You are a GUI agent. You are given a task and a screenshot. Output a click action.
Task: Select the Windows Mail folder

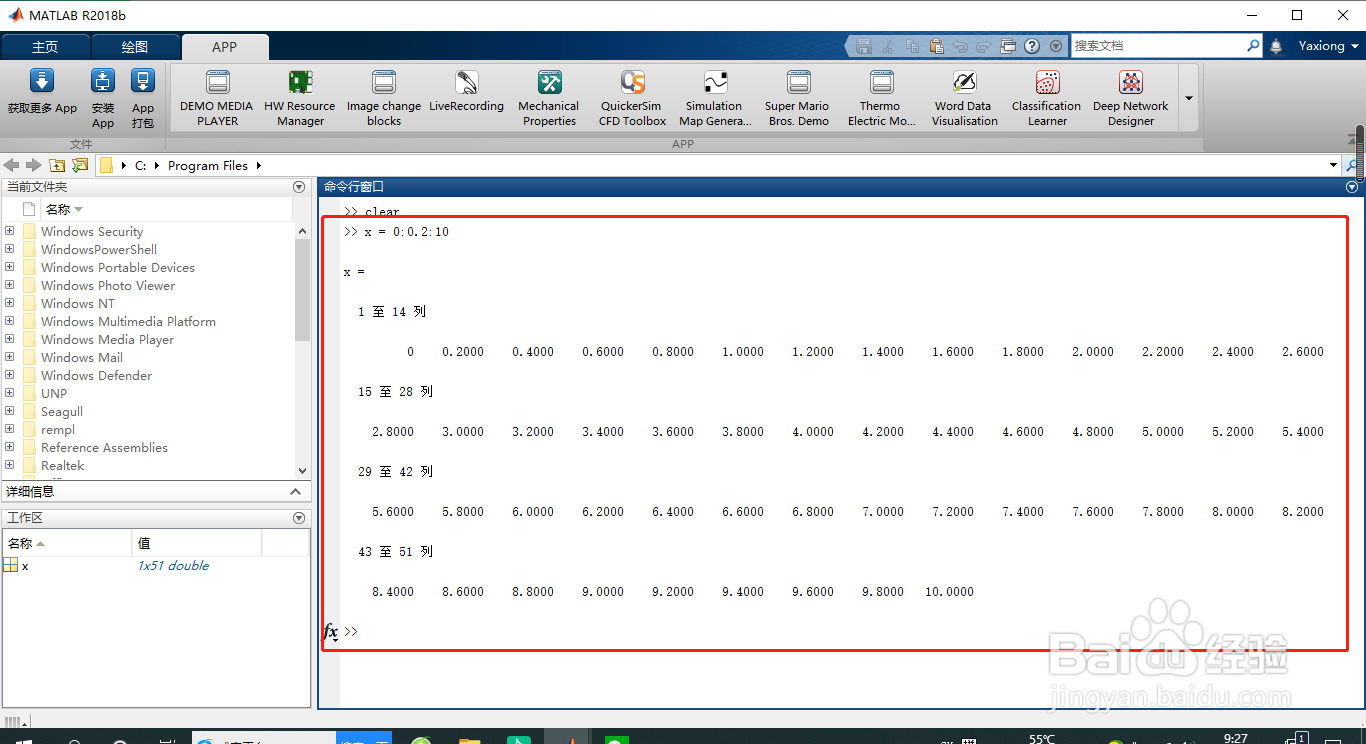click(x=82, y=358)
